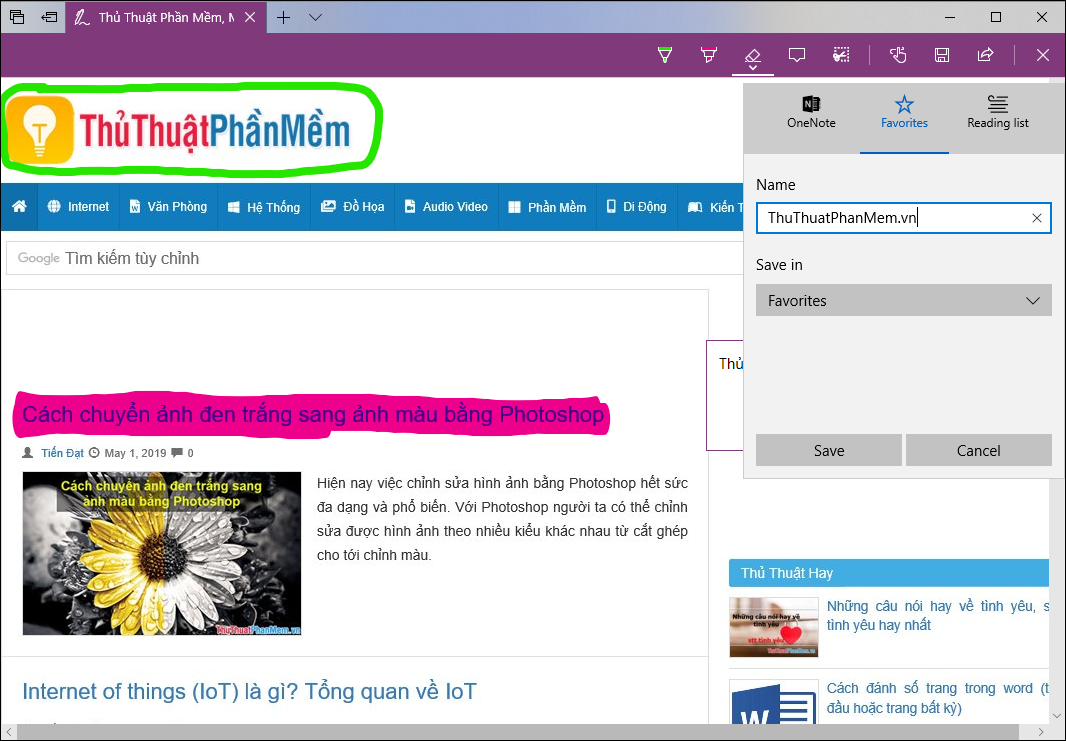1066x741 pixels.
Task: Select the pink highlighter tool
Action: coord(708,55)
